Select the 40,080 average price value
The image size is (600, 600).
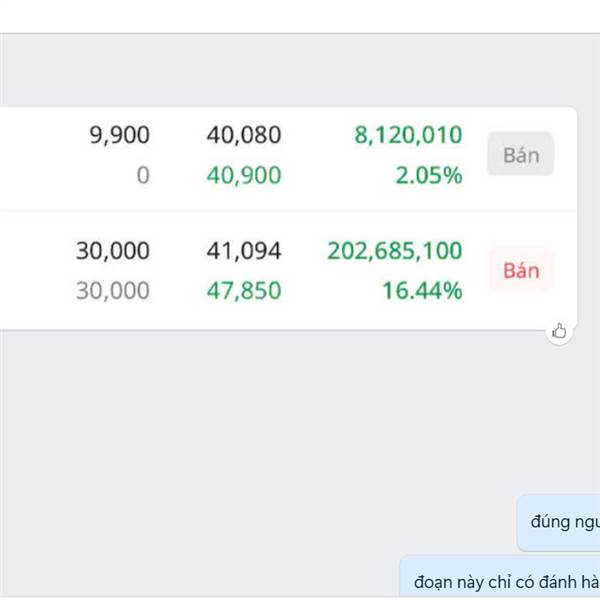244,135
